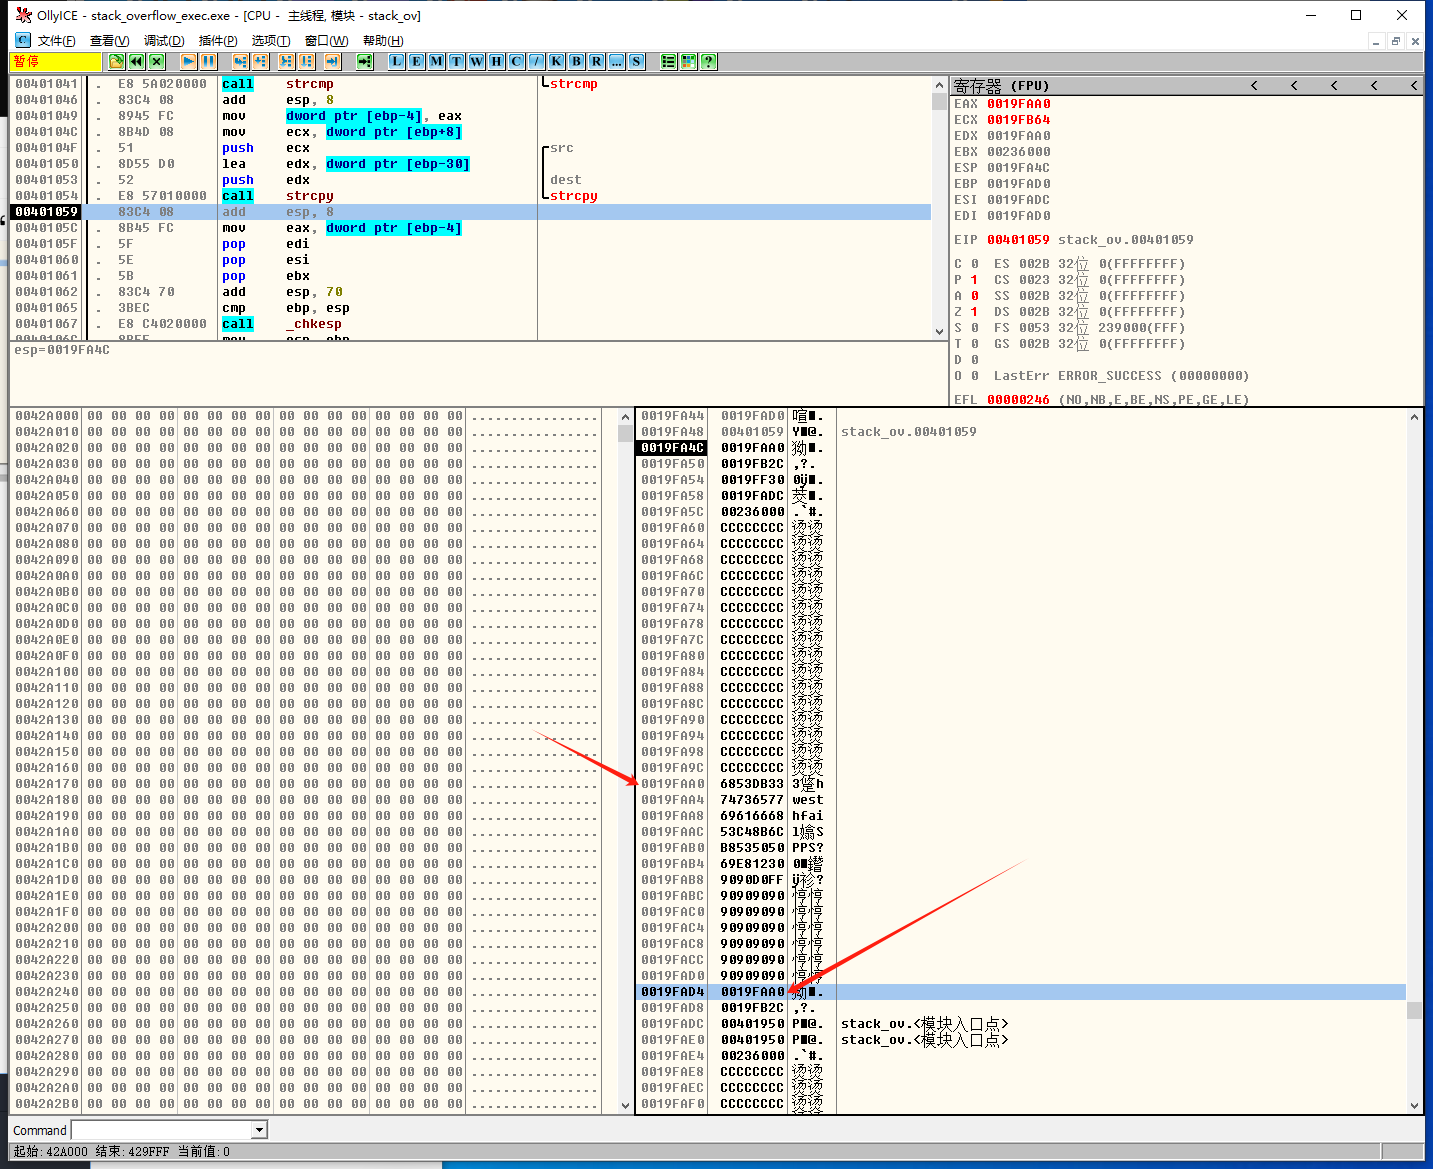Open Executable modules 'E' icon
Screen dimensions: 1433x1169
417,62
